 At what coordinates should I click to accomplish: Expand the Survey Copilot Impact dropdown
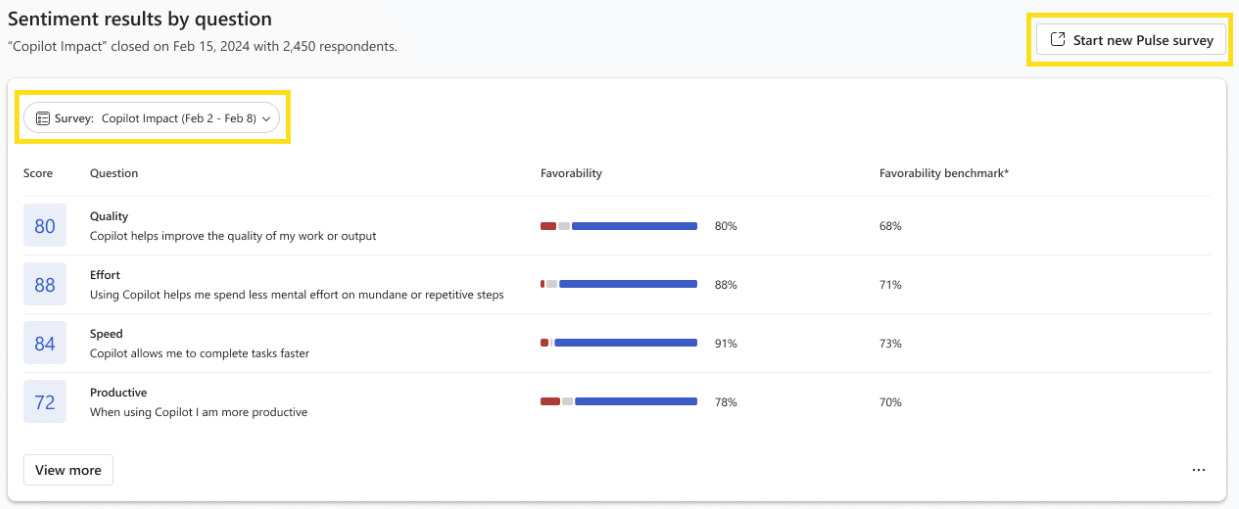[152, 118]
